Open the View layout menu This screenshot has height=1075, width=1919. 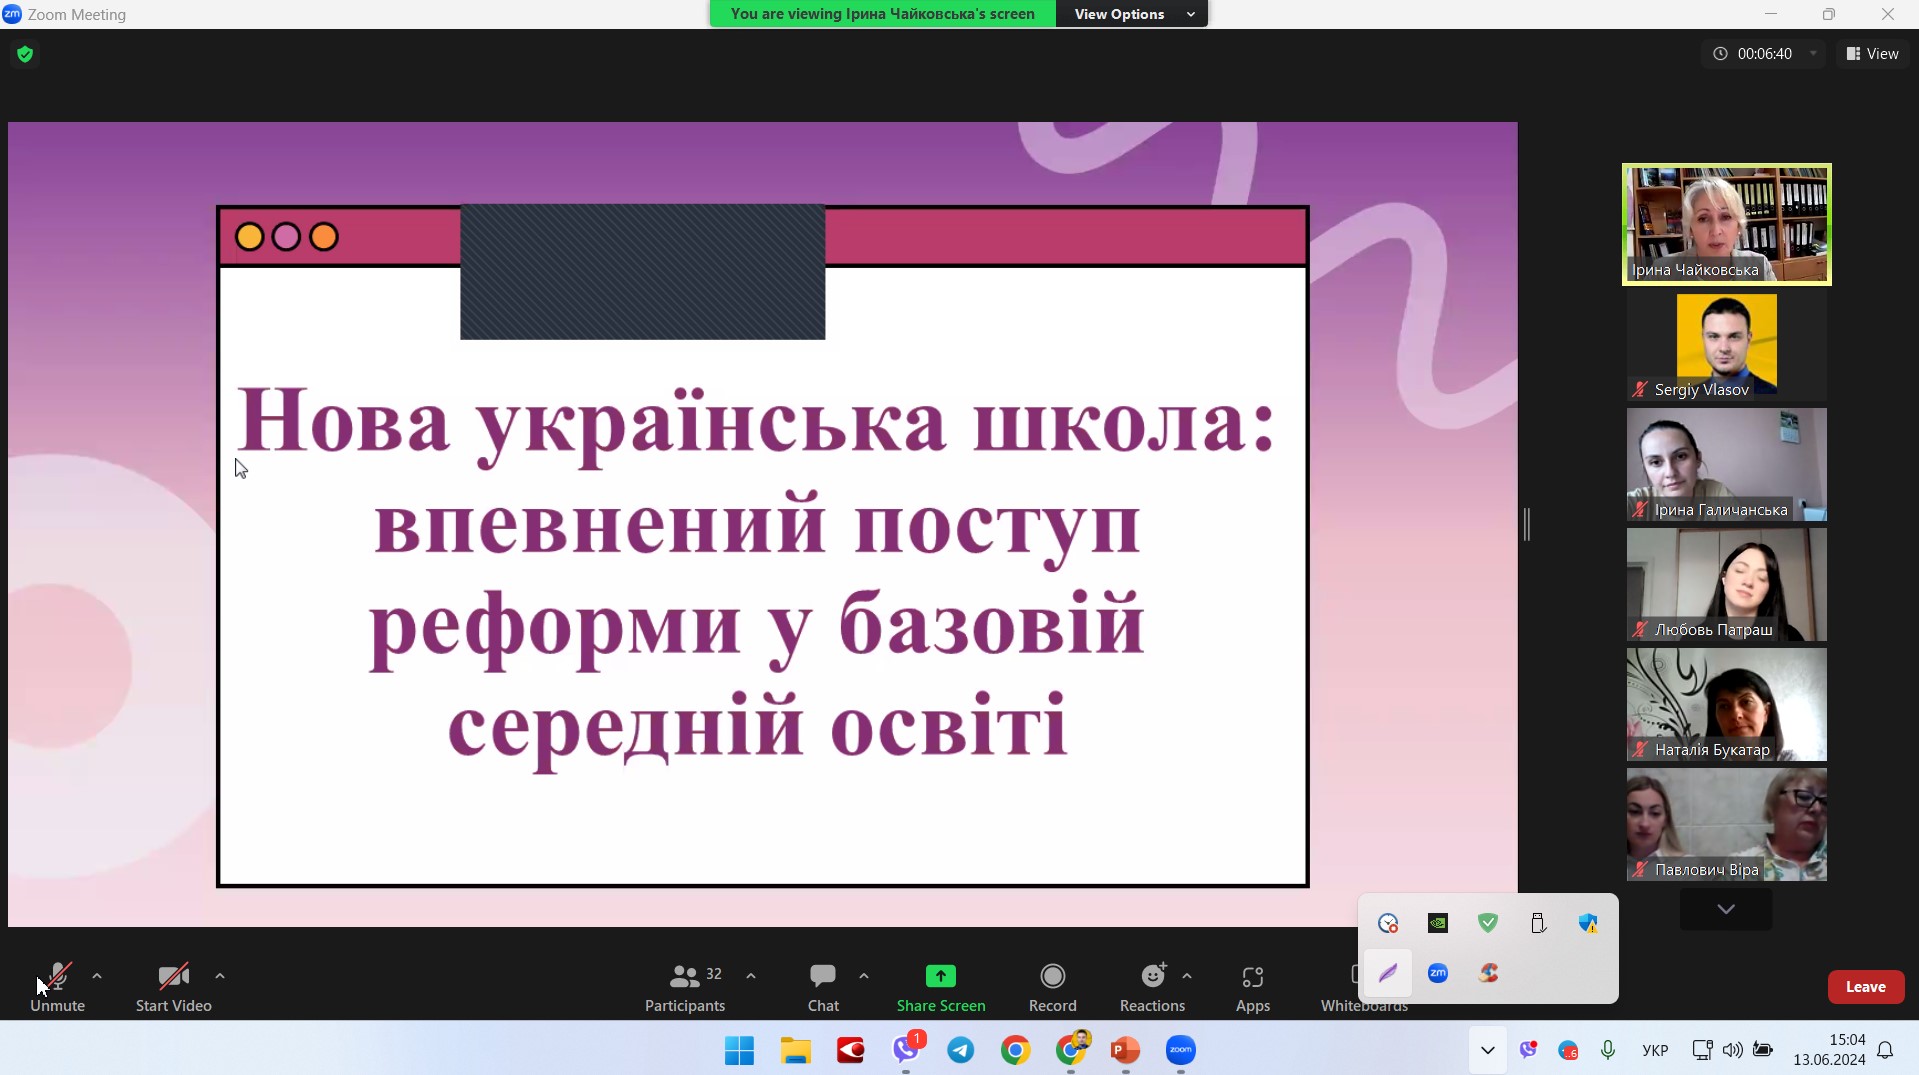click(x=1872, y=54)
